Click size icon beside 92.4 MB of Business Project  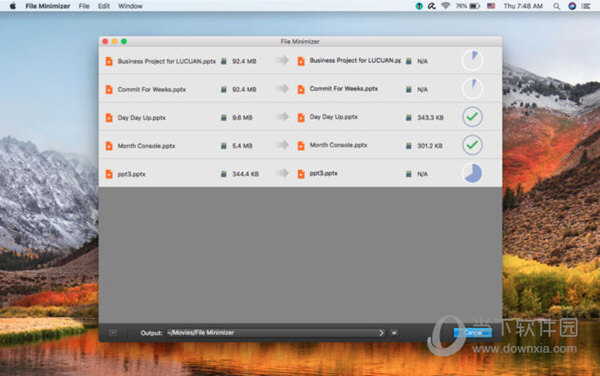224,61
